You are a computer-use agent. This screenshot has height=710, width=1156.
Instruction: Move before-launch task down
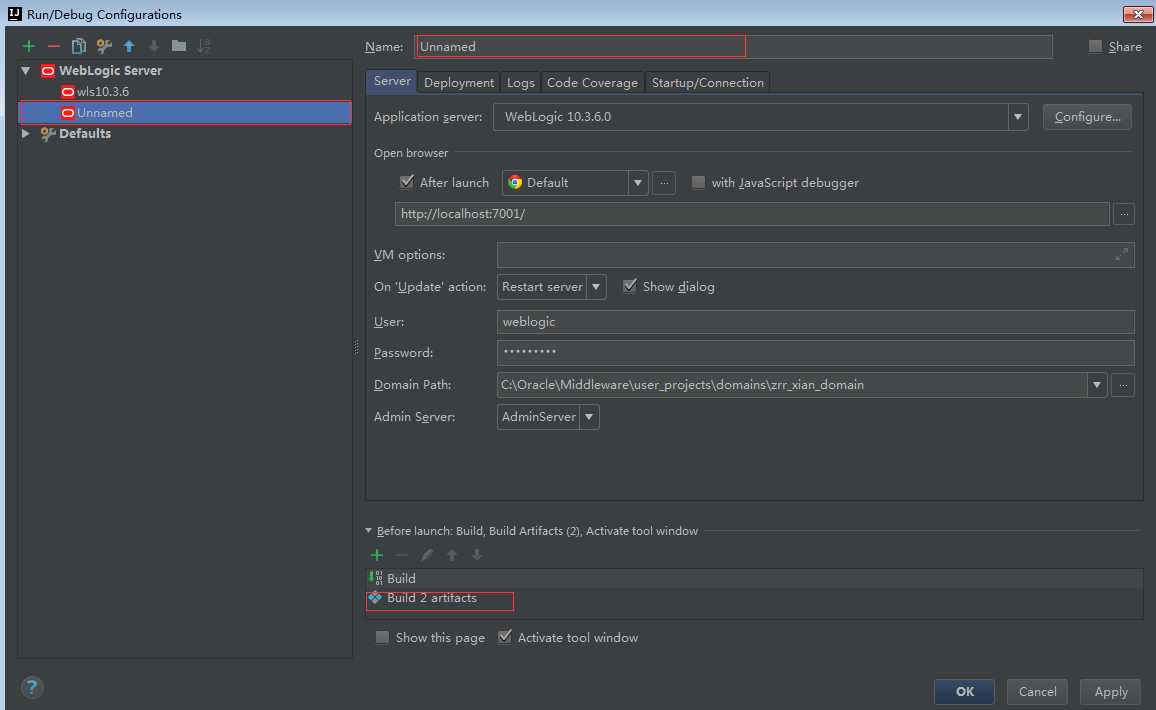[x=477, y=555]
